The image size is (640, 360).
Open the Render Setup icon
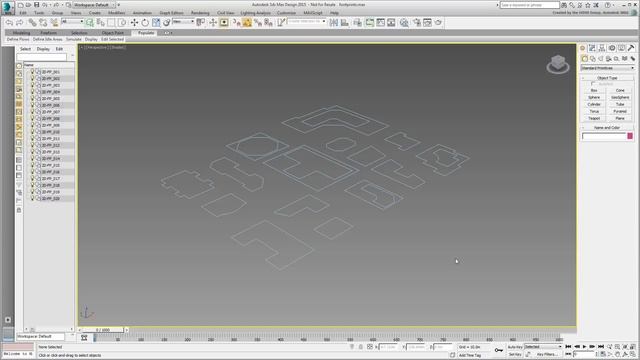click(417, 23)
